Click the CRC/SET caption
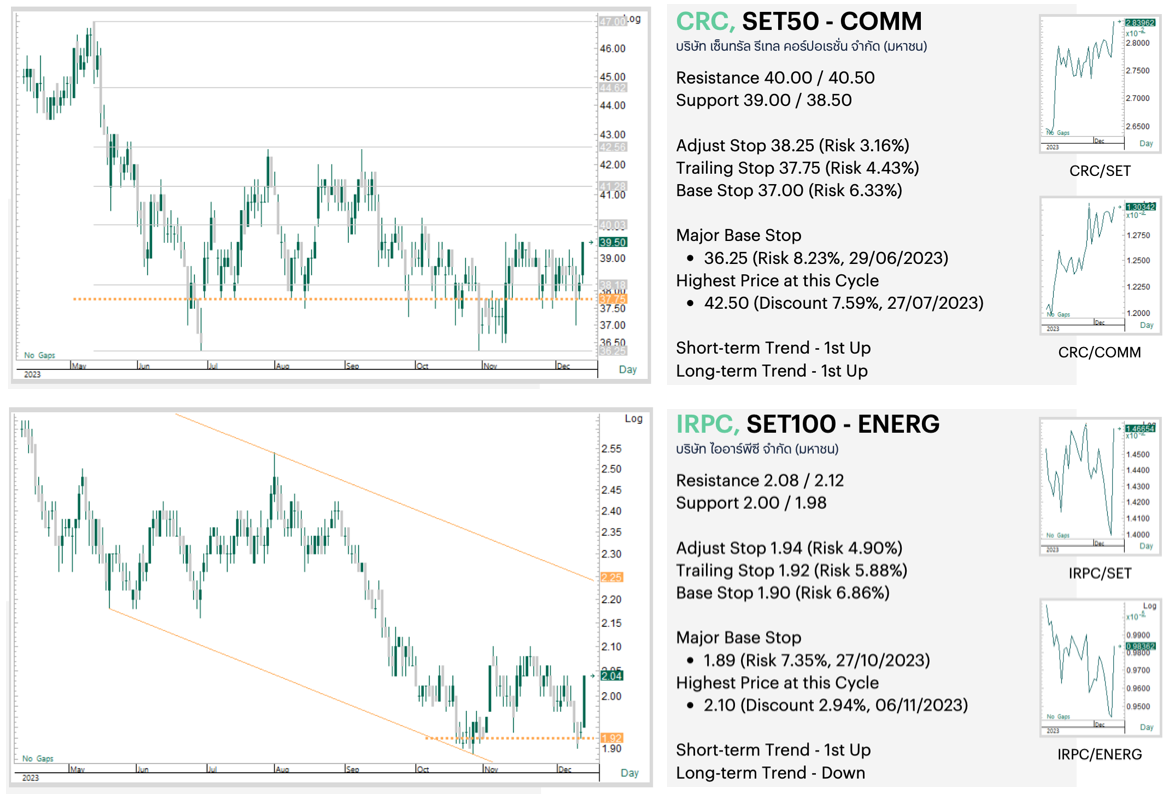Viewport: 1174px width, 794px height. [1100, 171]
